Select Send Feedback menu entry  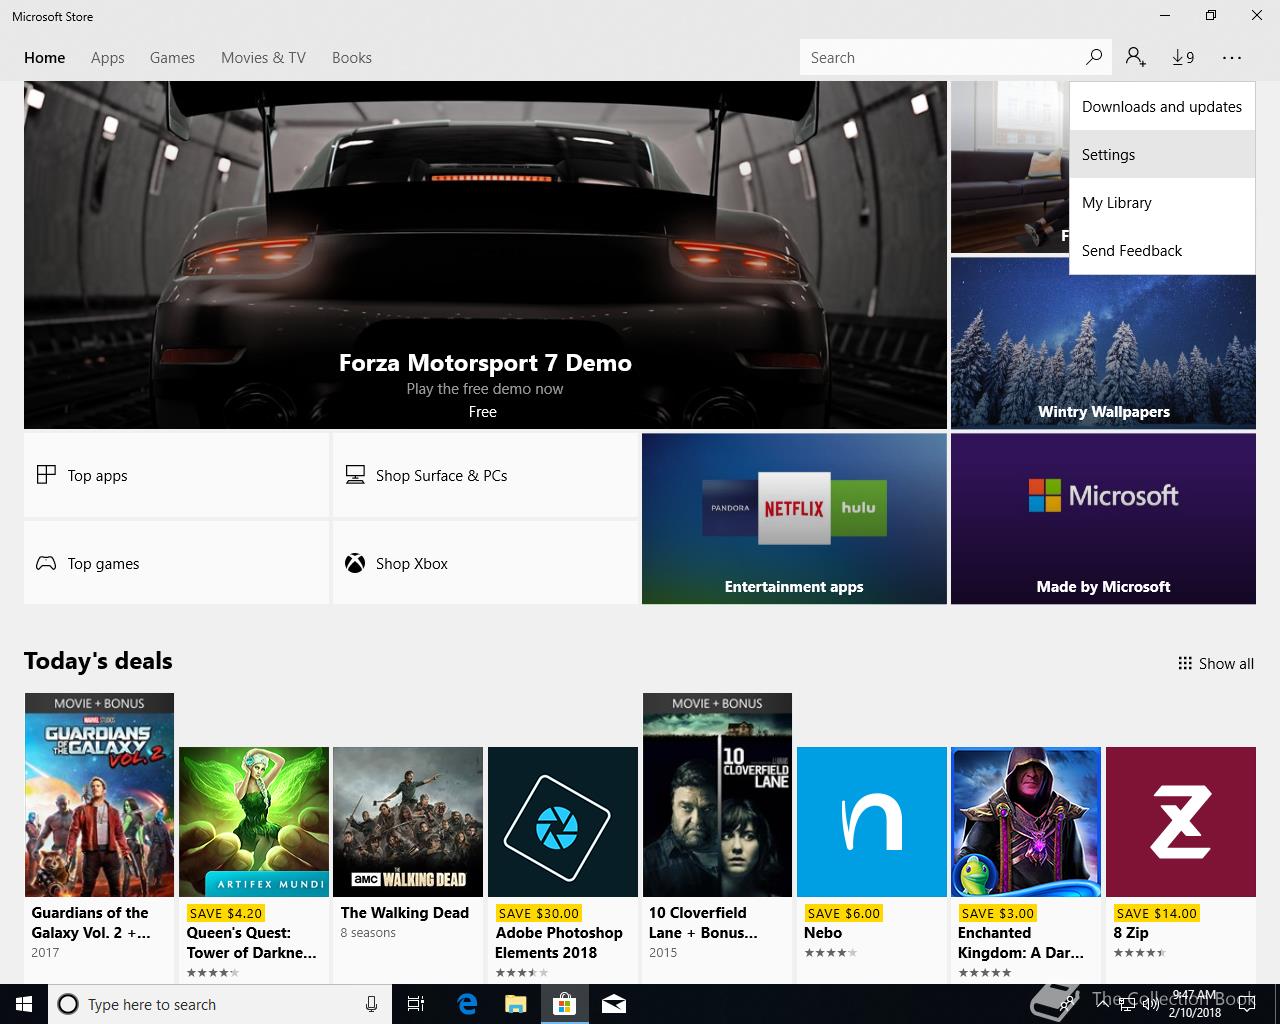1162,250
